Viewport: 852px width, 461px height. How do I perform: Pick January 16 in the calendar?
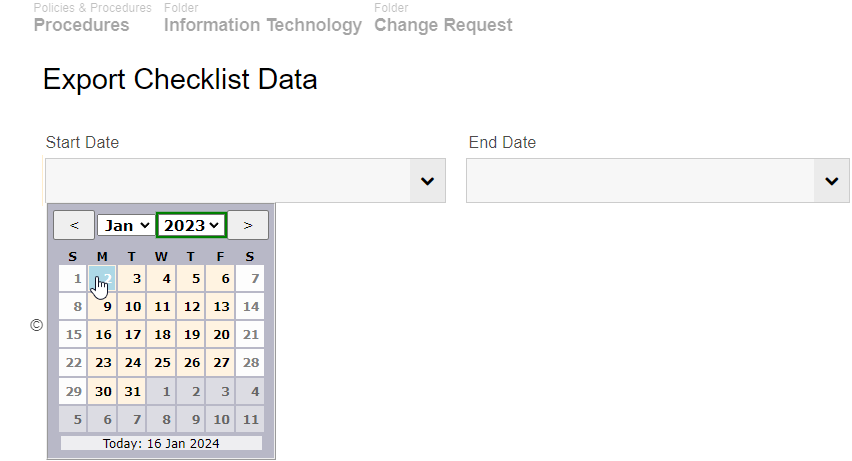click(x=102, y=335)
